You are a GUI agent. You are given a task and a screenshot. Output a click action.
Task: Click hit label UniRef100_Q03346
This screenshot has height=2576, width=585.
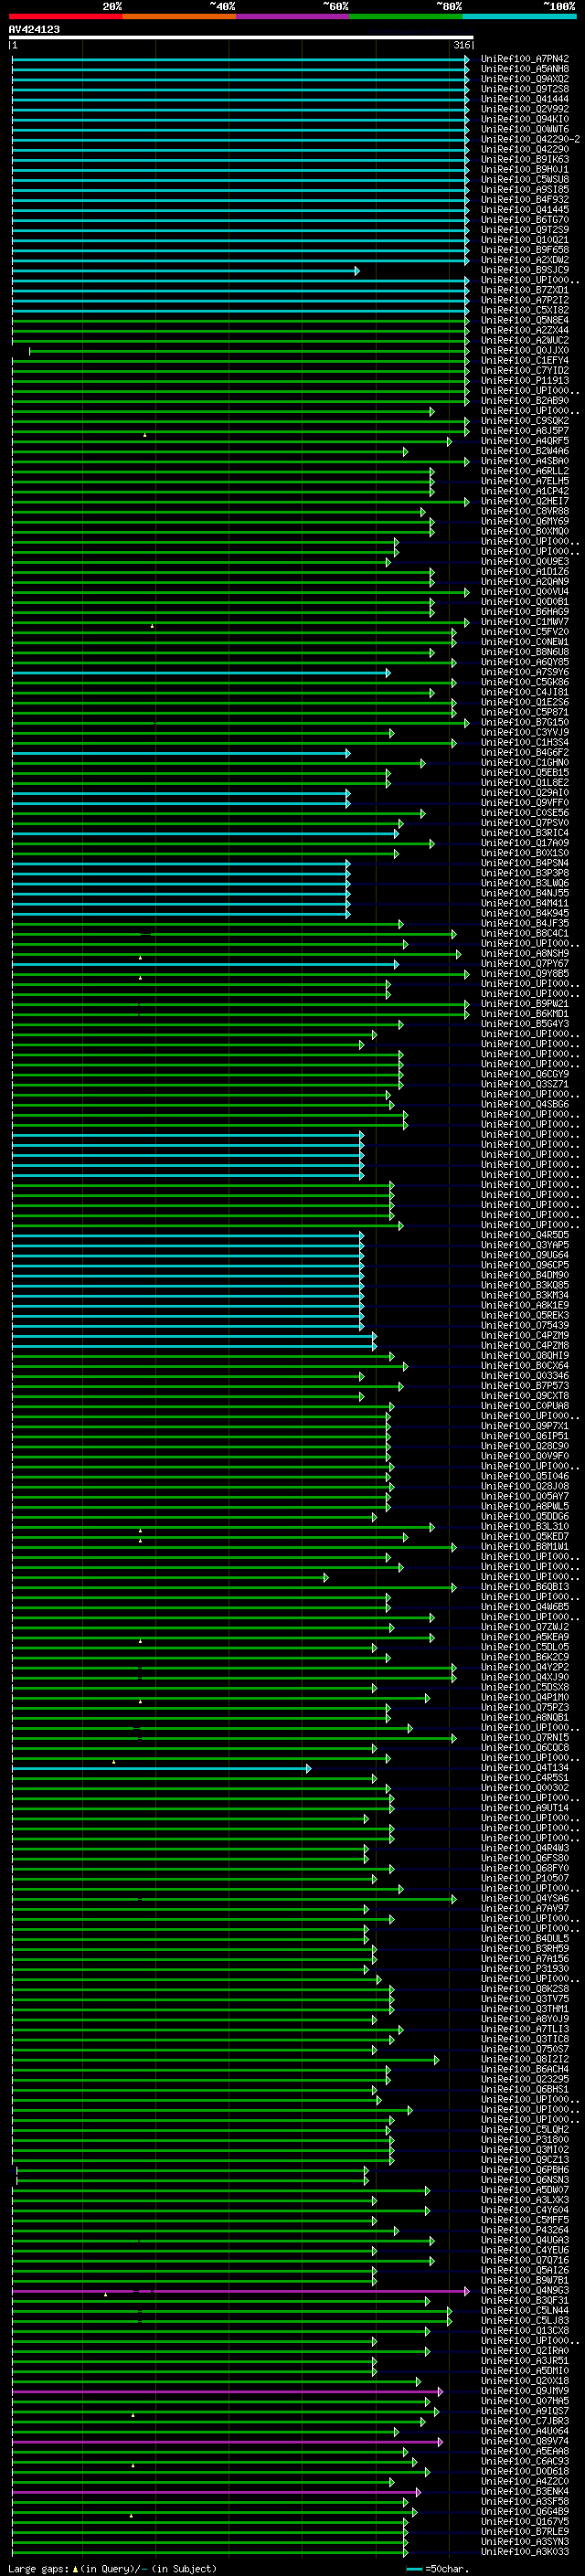[x=524, y=1376]
